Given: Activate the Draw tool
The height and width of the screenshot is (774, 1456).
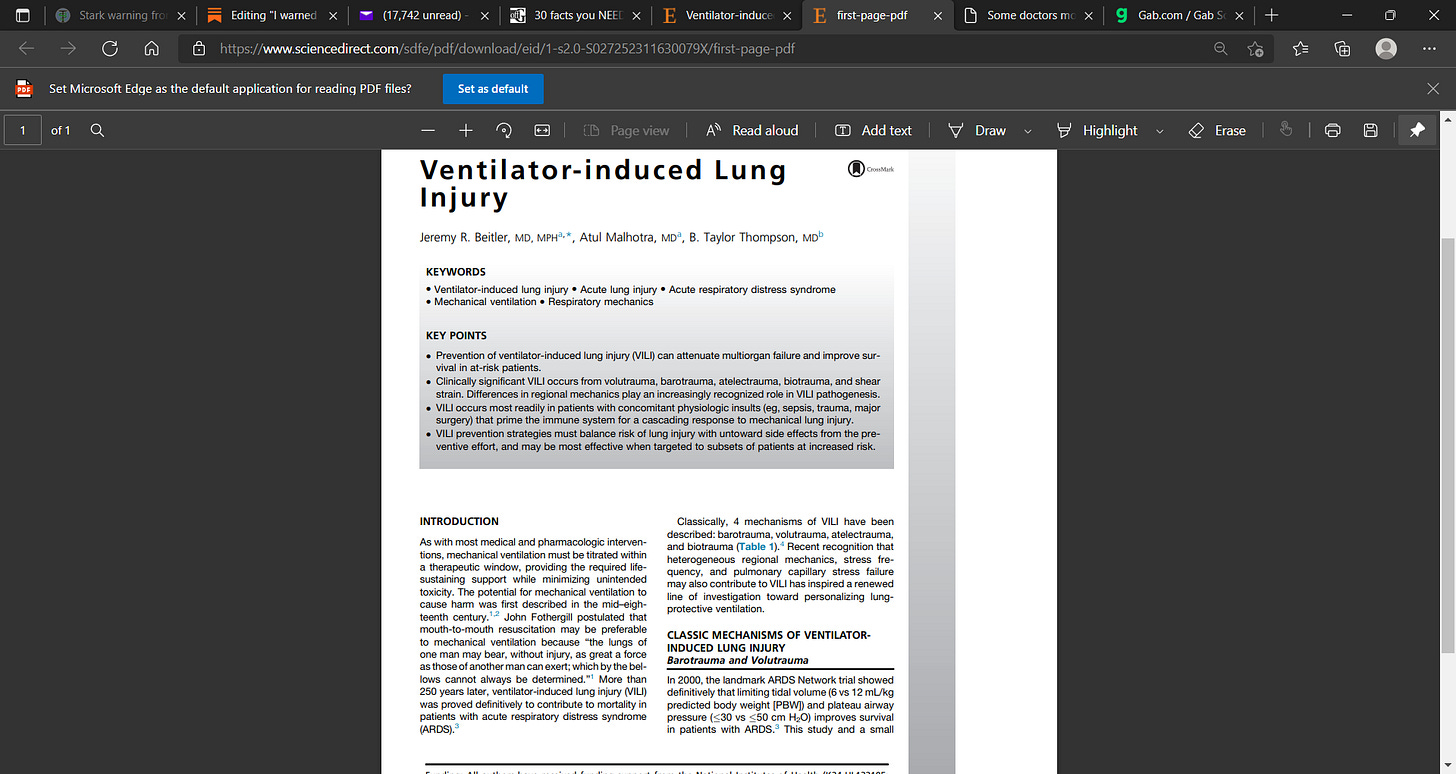Looking at the screenshot, I should (977, 130).
